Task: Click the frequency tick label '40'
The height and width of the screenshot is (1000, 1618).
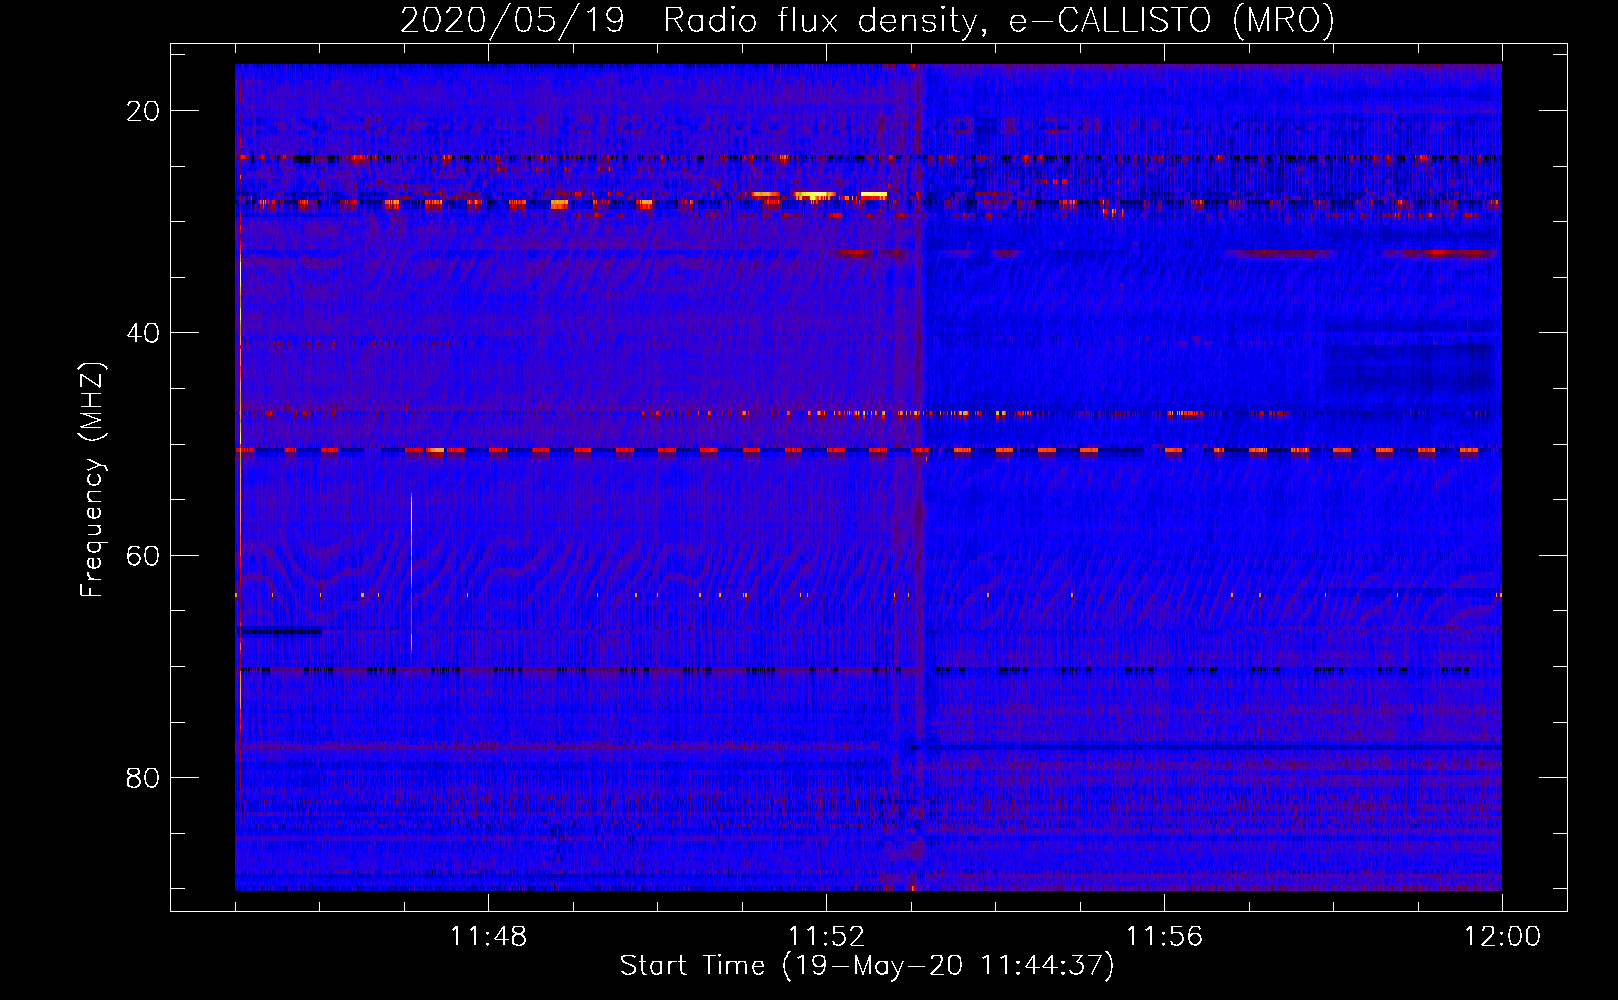Action: pyautogui.click(x=143, y=333)
